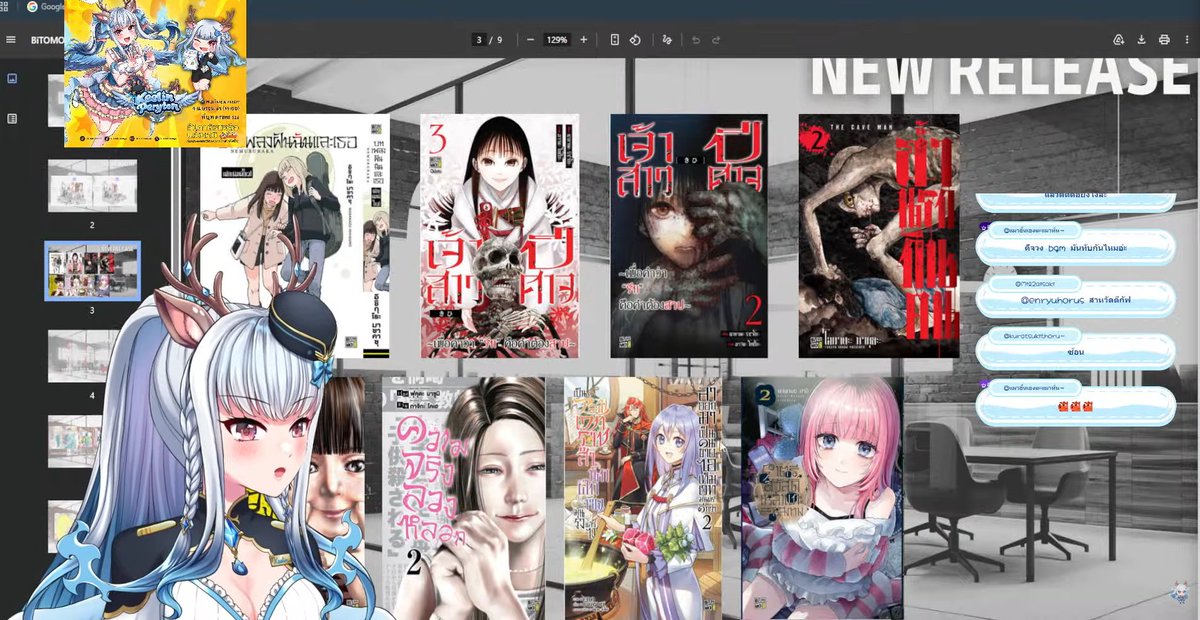Print the PDF document
The height and width of the screenshot is (620, 1200).
(x=1164, y=40)
